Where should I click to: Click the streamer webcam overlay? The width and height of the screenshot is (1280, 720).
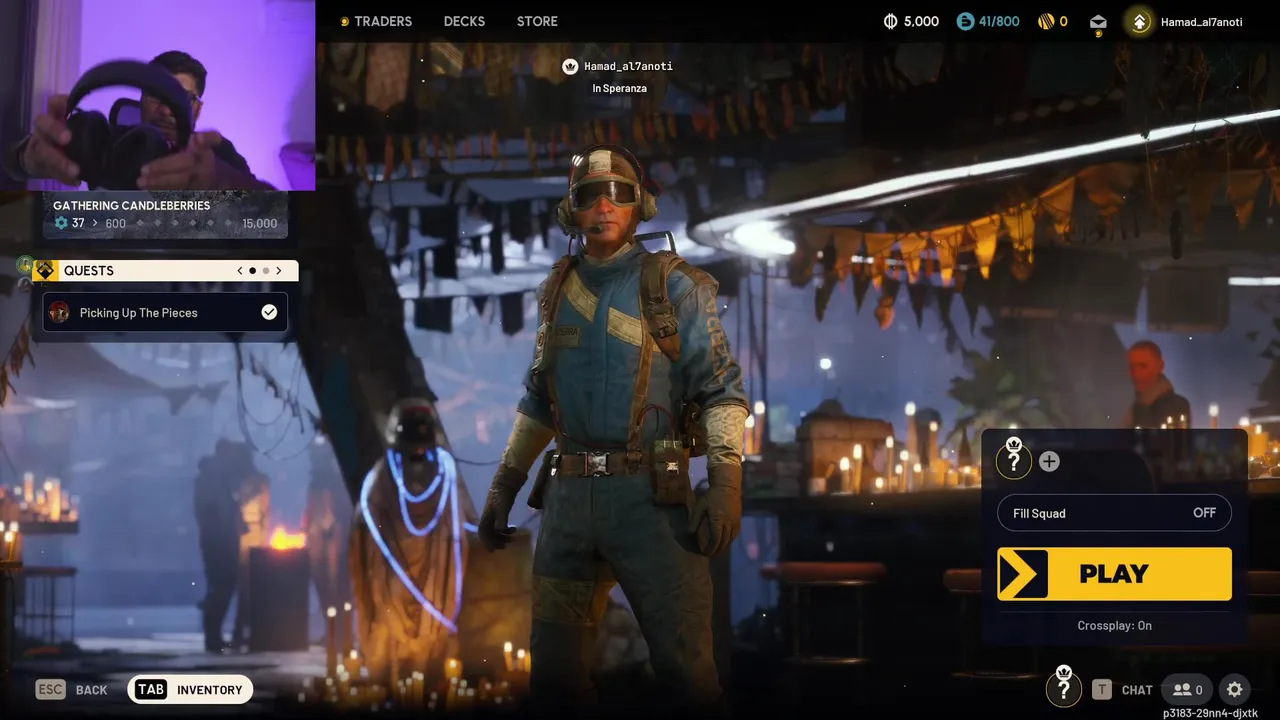pos(158,95)
